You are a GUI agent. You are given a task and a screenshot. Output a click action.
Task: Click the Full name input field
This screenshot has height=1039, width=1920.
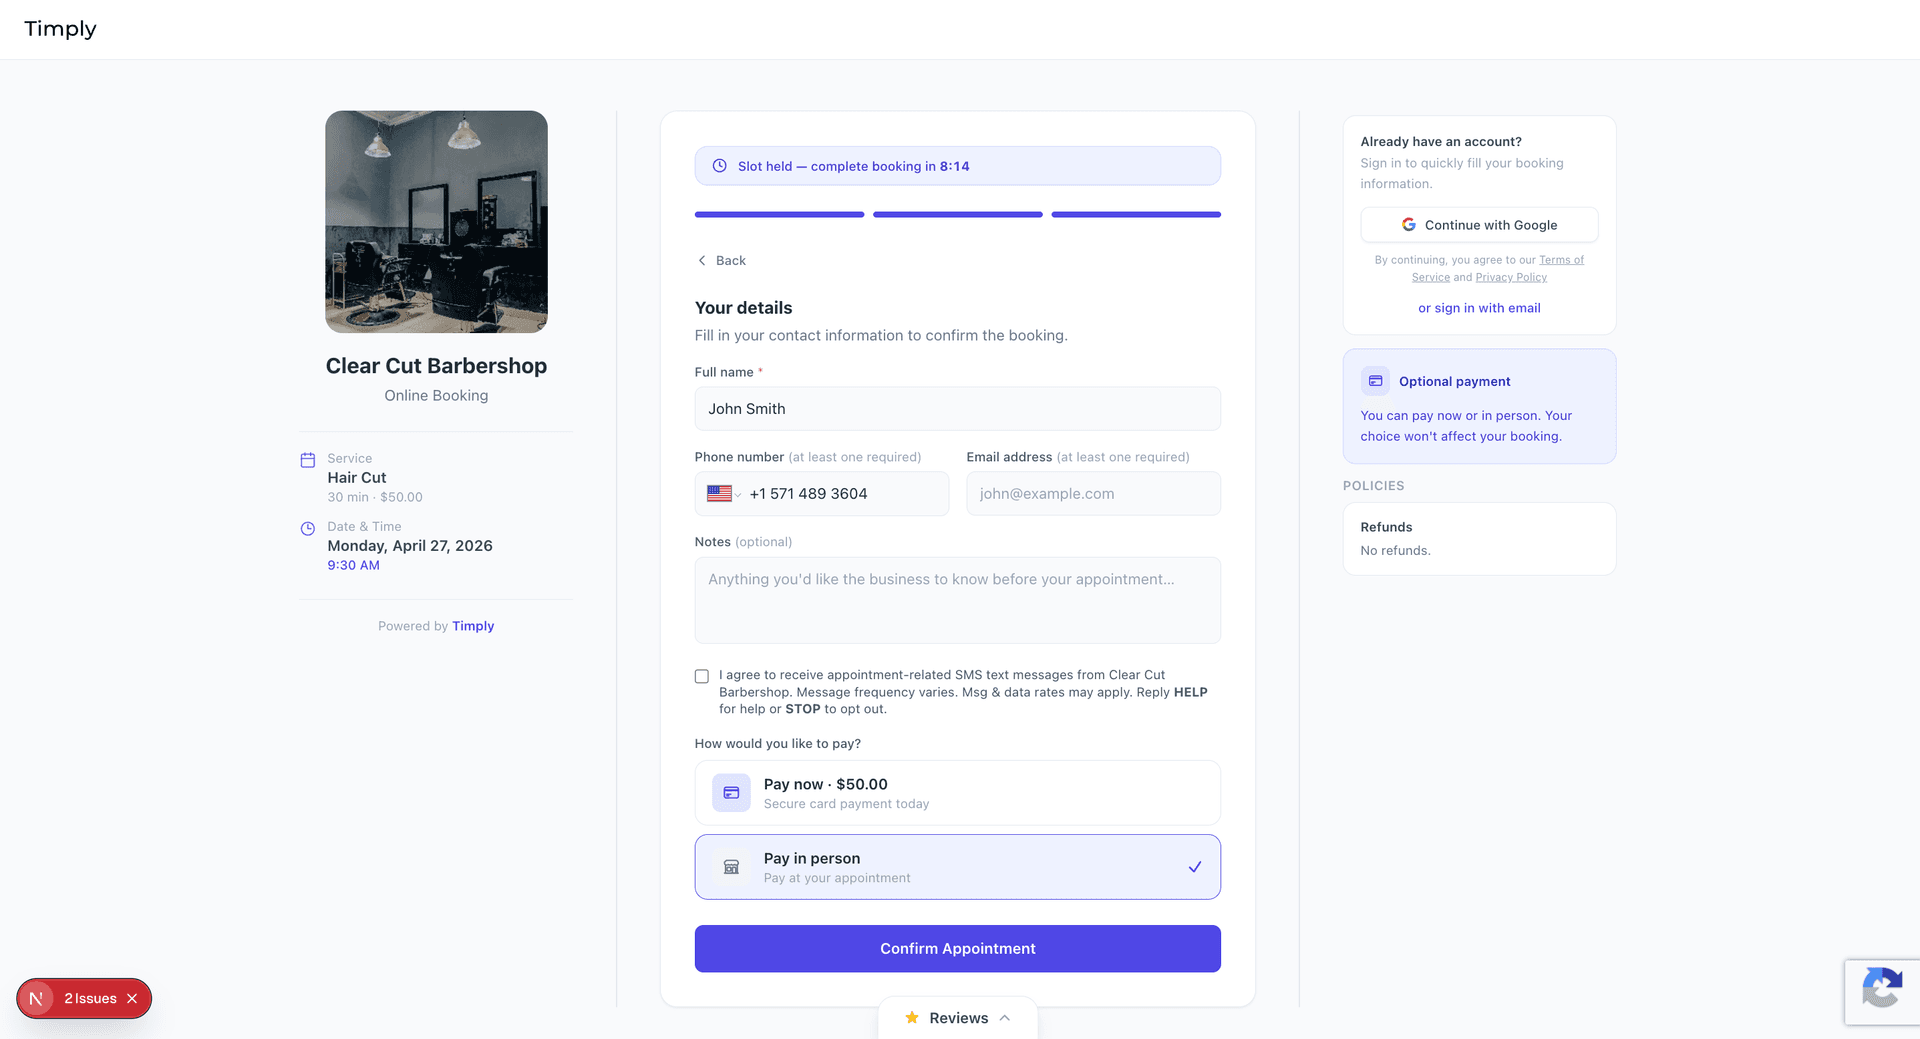coord(957,409)
